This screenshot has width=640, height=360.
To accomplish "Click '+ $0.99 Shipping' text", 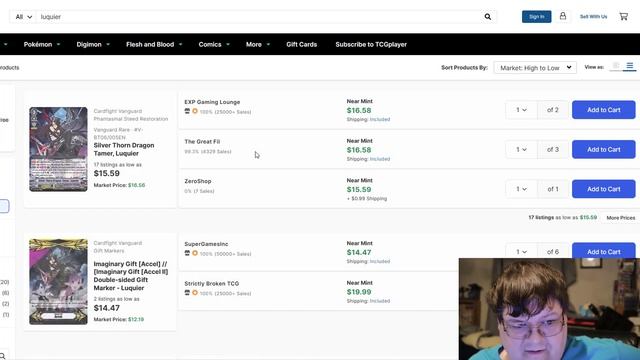I will pyautogui.click(x=367, y=198).
